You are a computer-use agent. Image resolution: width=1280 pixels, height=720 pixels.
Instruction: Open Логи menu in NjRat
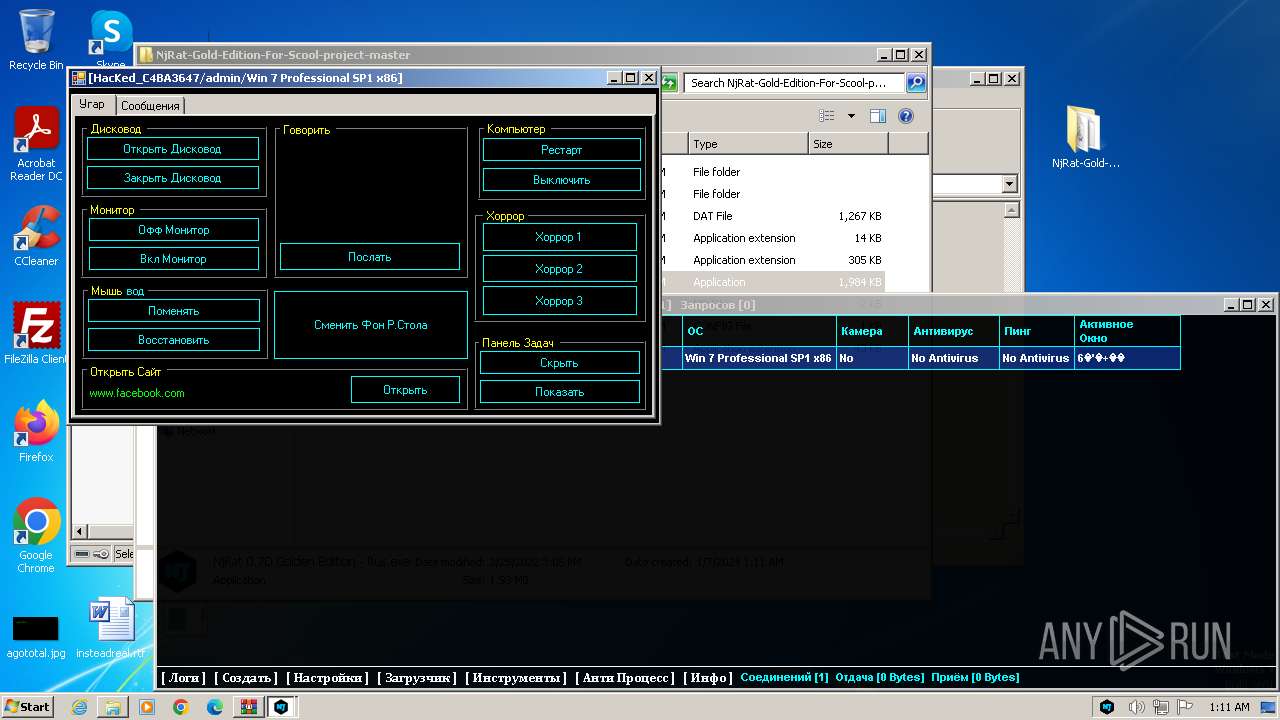tap(183, 677)
